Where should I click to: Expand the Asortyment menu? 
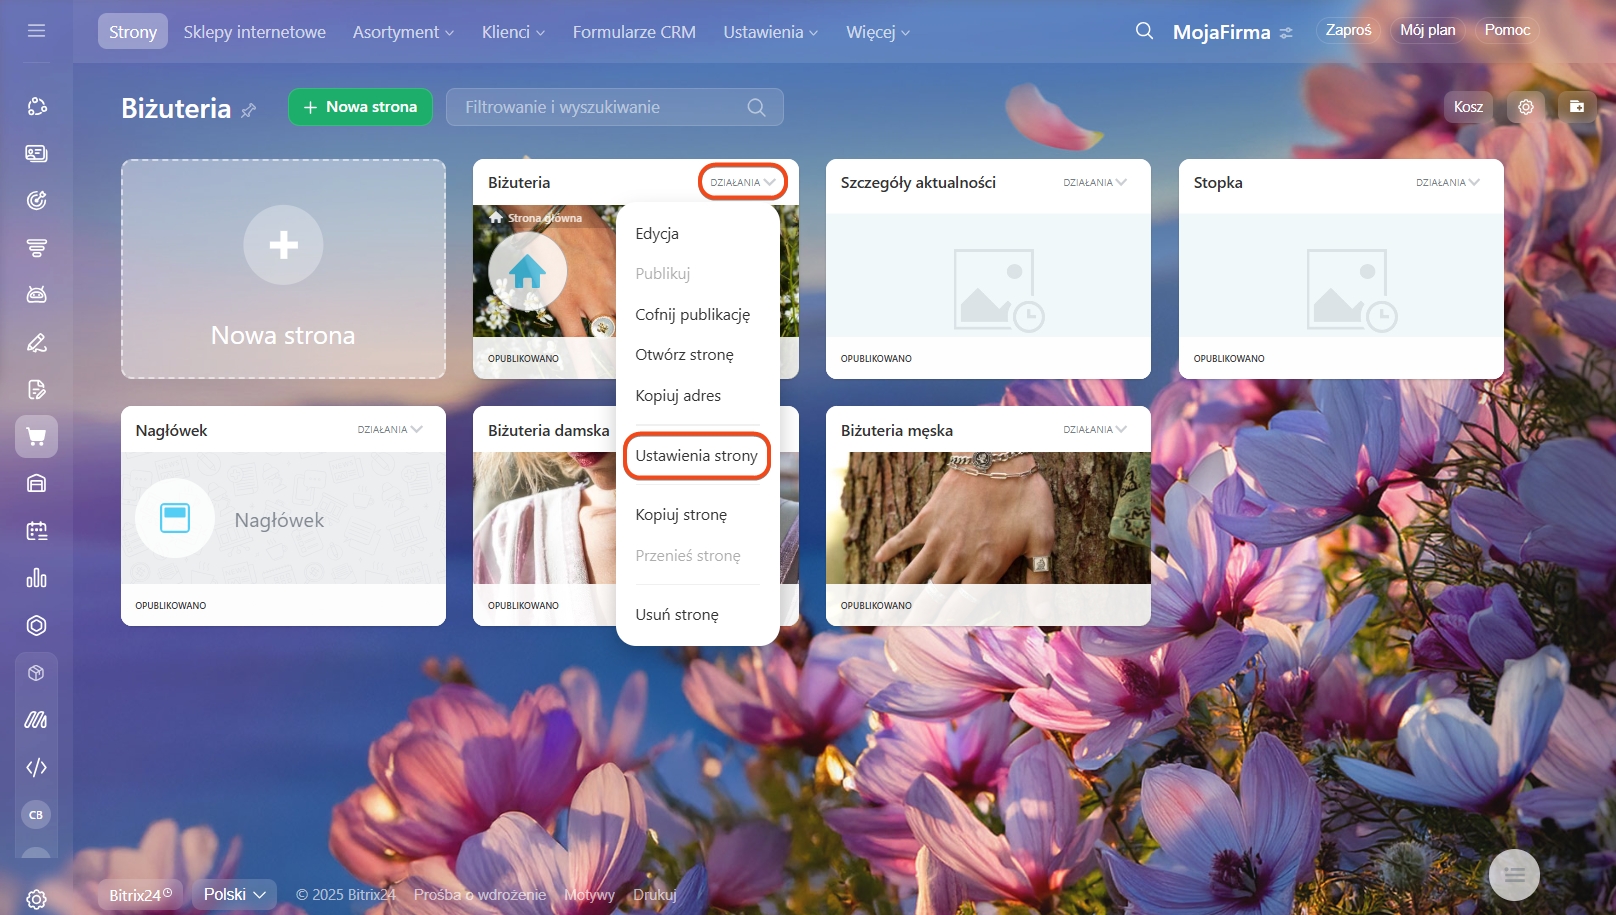[x=403, y=32]
